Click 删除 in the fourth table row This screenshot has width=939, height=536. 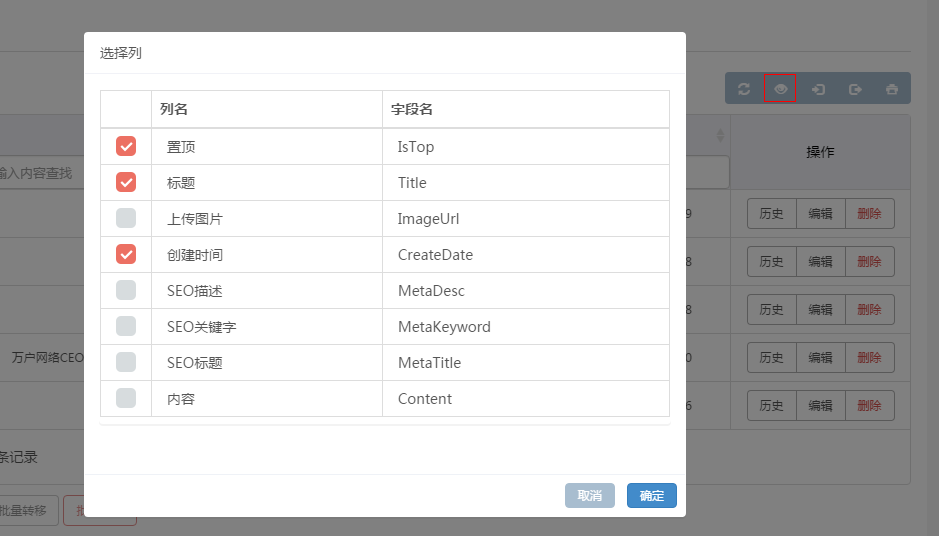[870, 358]
